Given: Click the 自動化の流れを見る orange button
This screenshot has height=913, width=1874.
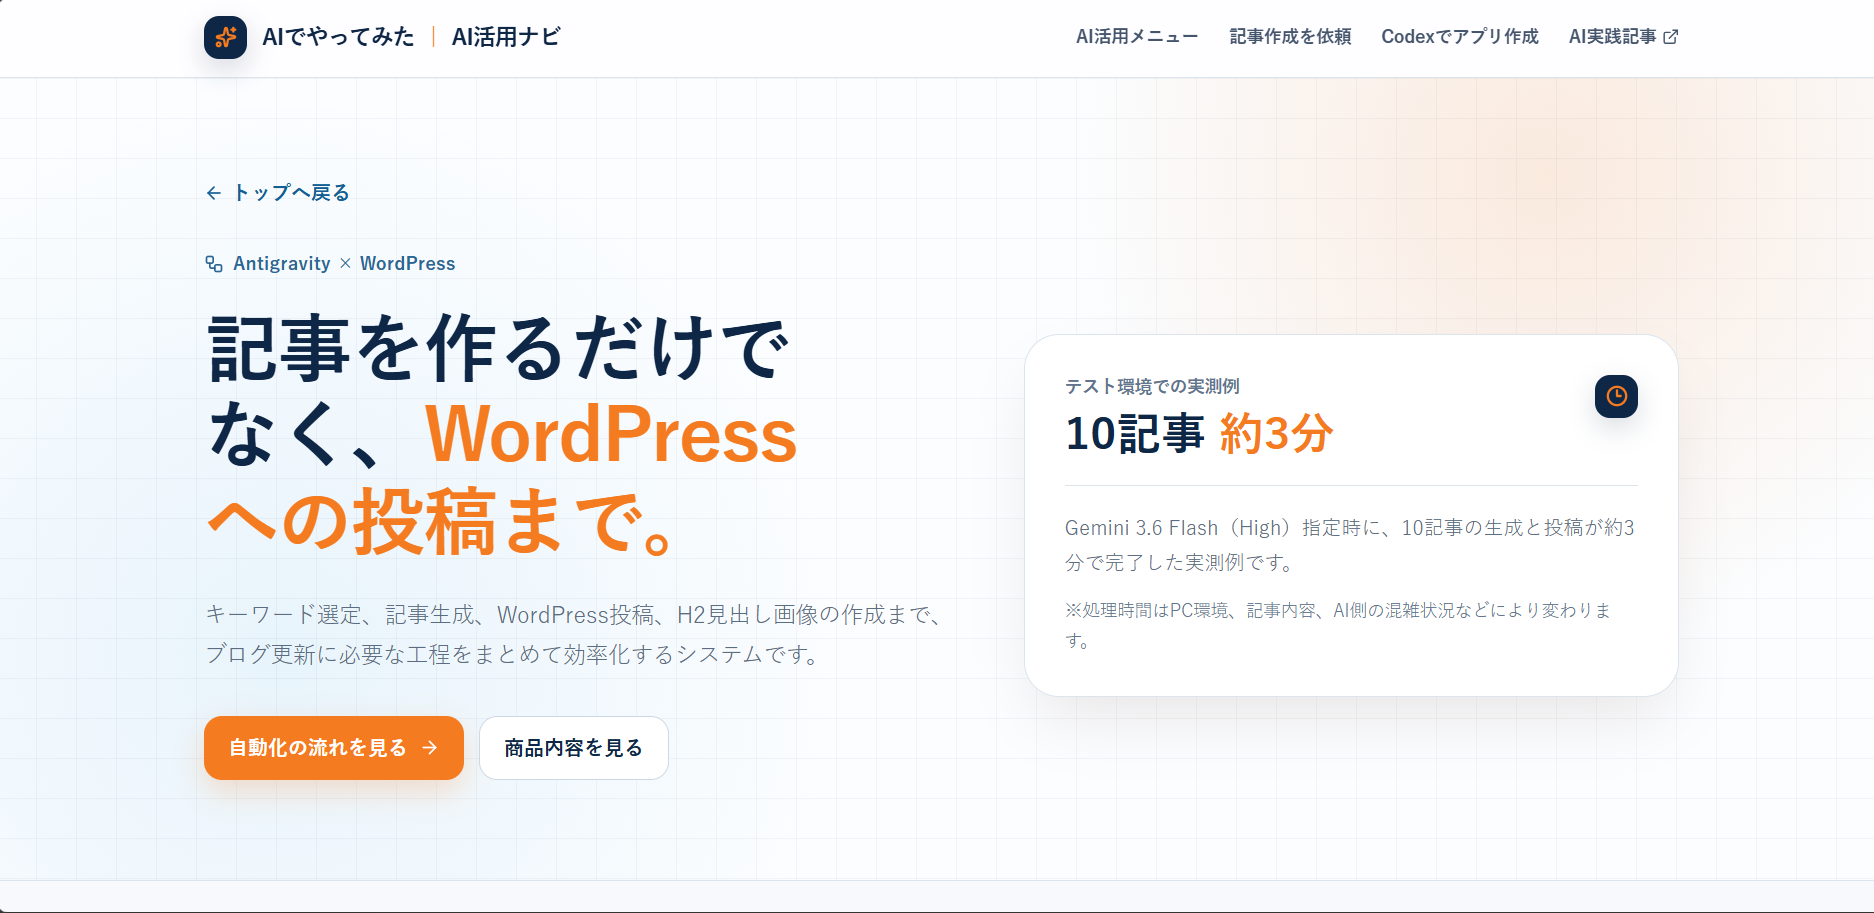Looking at the screenshot, I should tap(334, 748).
